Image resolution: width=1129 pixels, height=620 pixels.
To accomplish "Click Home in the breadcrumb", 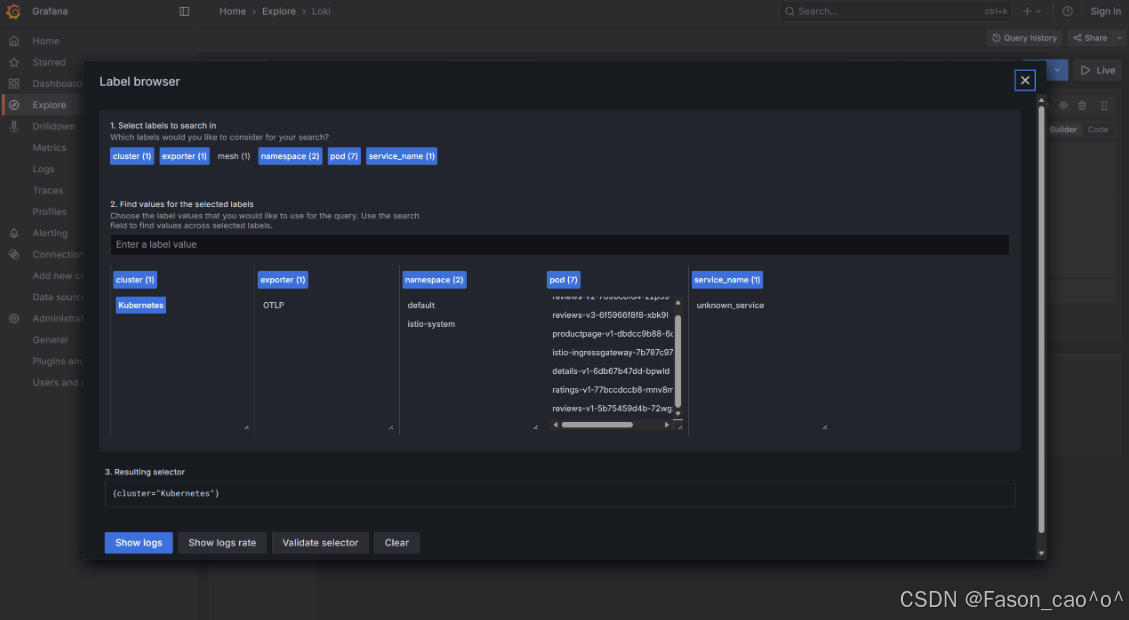I will [x=233, y=12].
